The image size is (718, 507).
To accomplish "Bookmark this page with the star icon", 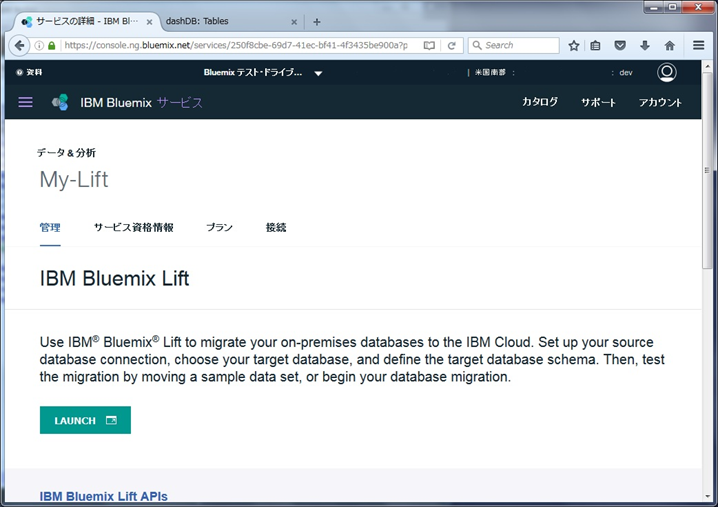I will coord(574,45).
